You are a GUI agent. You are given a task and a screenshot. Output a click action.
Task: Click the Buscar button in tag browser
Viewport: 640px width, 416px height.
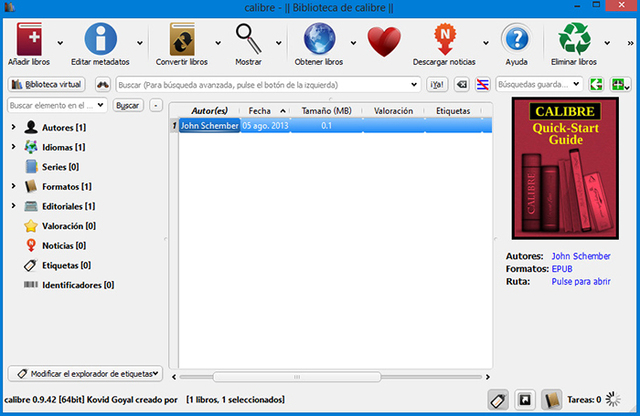128,105
